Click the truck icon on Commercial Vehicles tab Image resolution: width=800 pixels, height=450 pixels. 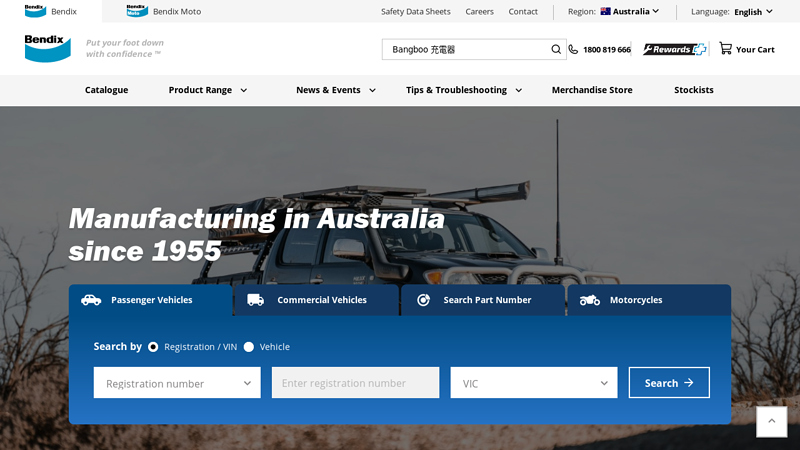[256, 300]
